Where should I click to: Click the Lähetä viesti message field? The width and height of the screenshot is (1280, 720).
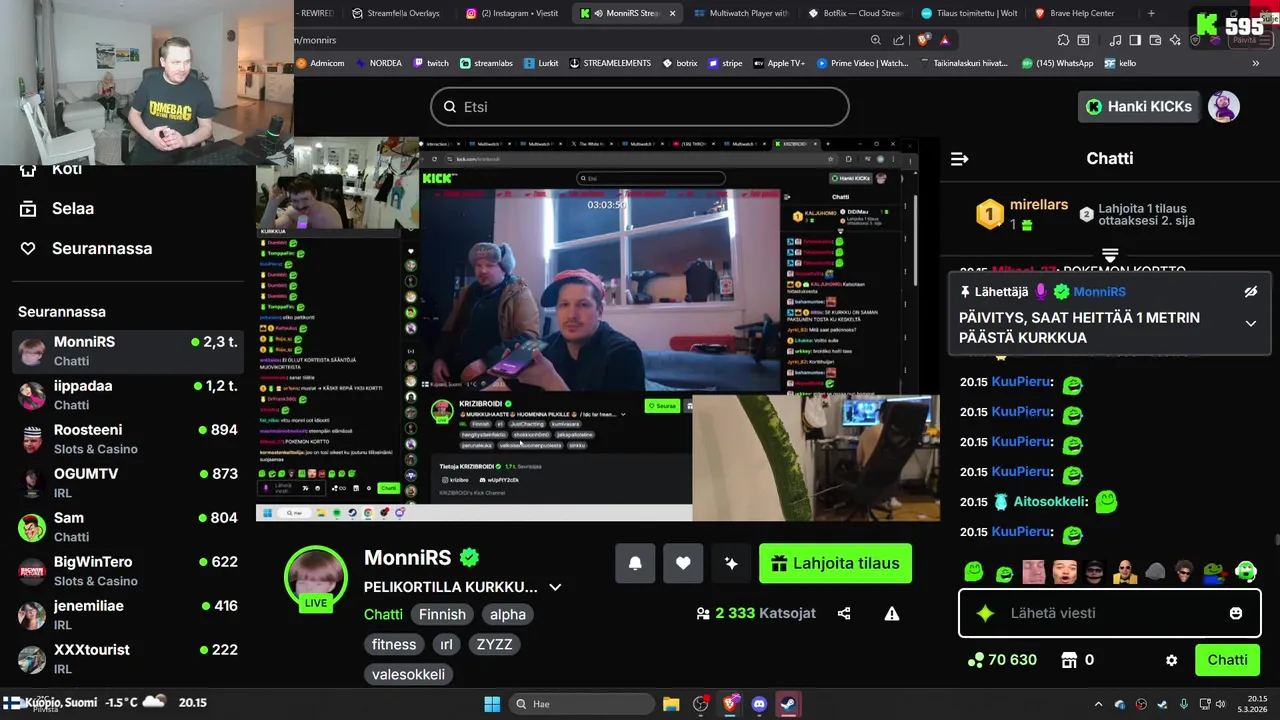1108,613
